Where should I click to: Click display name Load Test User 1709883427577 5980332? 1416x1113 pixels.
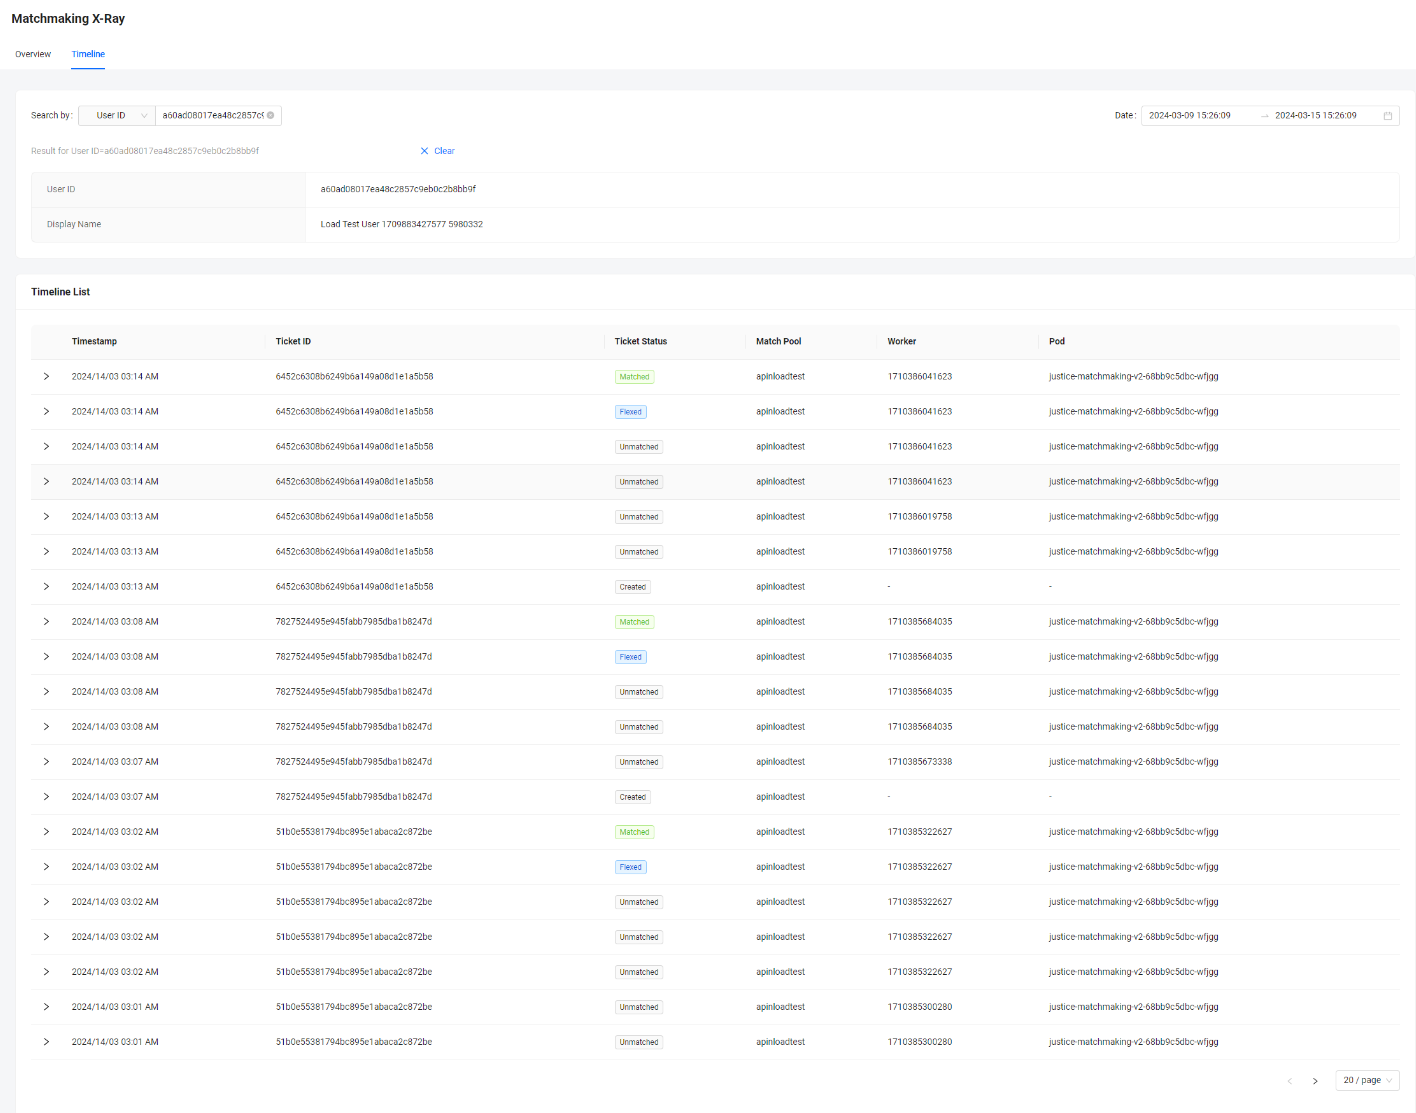[x=401, y=224]
